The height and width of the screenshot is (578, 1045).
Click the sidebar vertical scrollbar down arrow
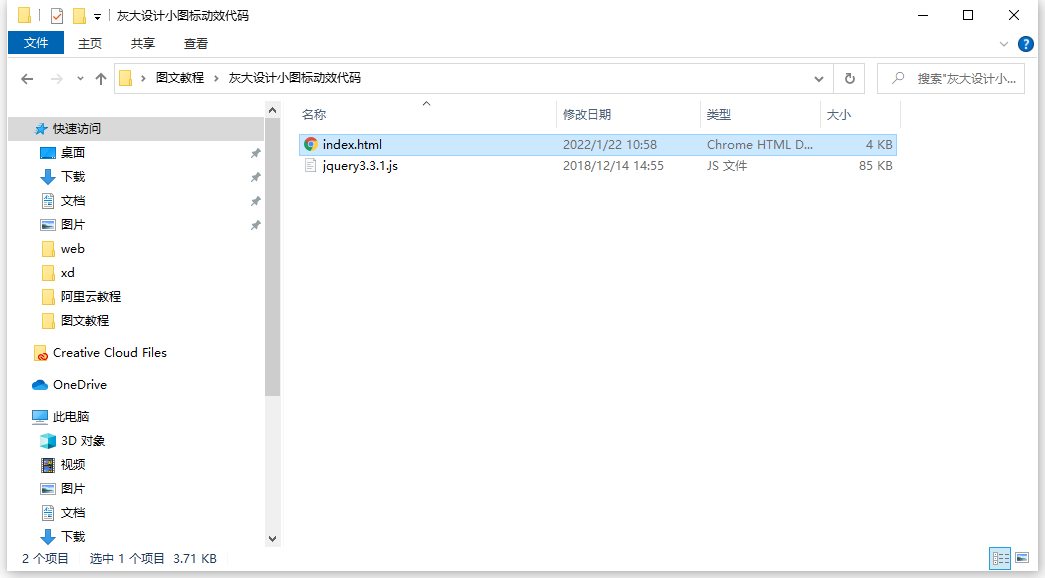(x=273, y=538)
